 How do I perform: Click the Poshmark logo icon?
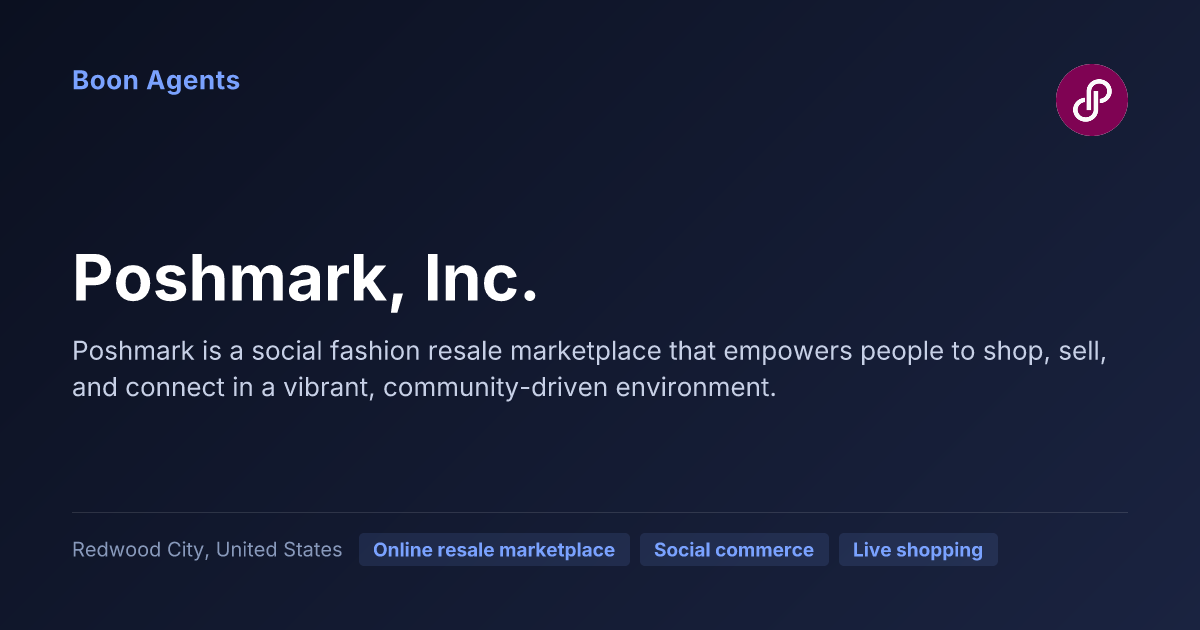point(1092,100)
